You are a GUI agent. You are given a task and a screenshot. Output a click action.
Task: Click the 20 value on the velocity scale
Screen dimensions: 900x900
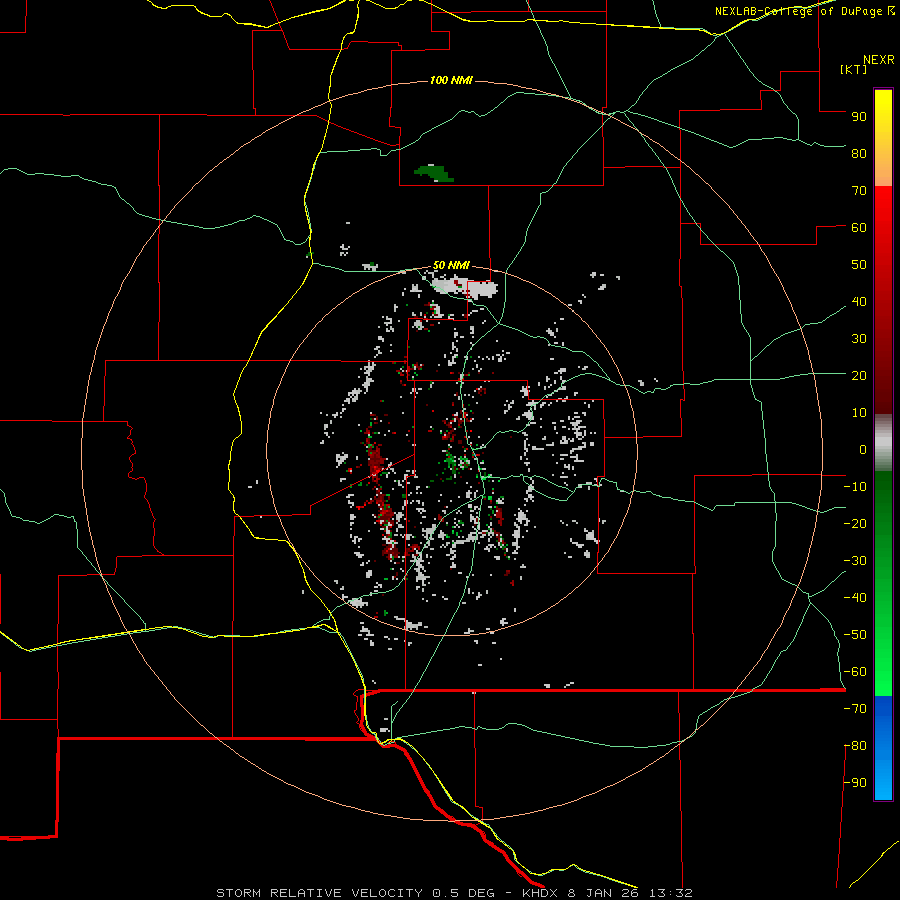coord(859,375)
